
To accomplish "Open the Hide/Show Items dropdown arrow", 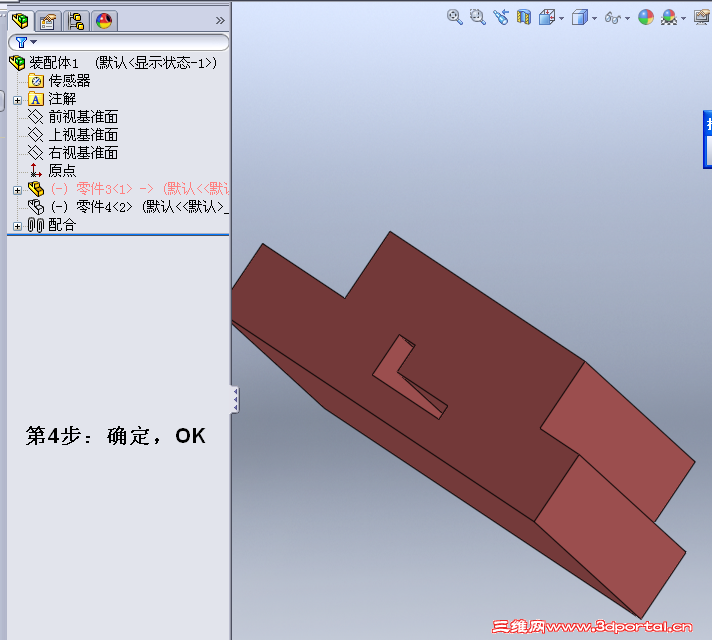I will pos(628,19).
